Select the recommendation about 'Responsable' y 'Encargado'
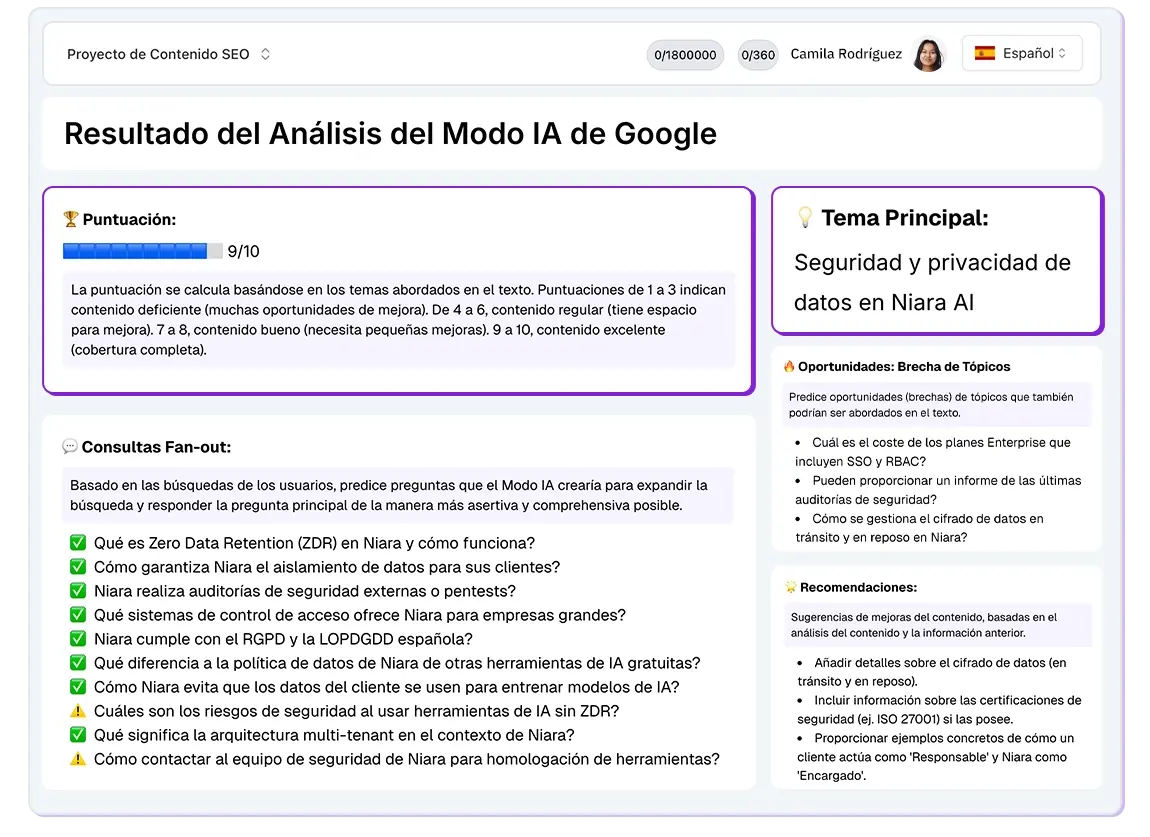This screenshot has width=1150, height=837. tap(936, 757)
